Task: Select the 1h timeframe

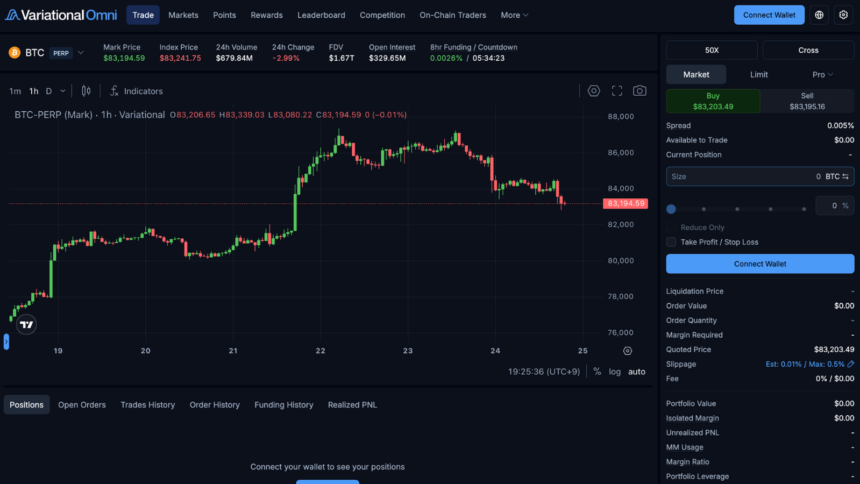Action: [x=33, y=91]
